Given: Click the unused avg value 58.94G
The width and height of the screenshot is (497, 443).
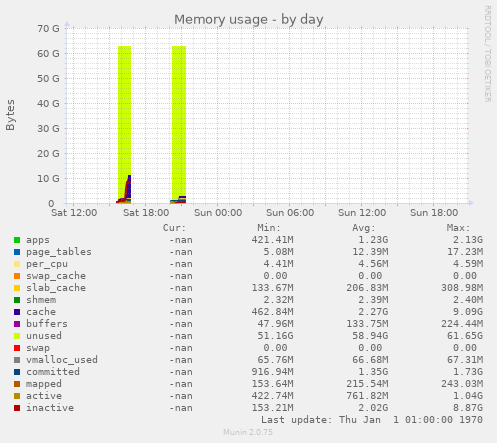Looking at the screenshot, I should (x=370, y=336).
